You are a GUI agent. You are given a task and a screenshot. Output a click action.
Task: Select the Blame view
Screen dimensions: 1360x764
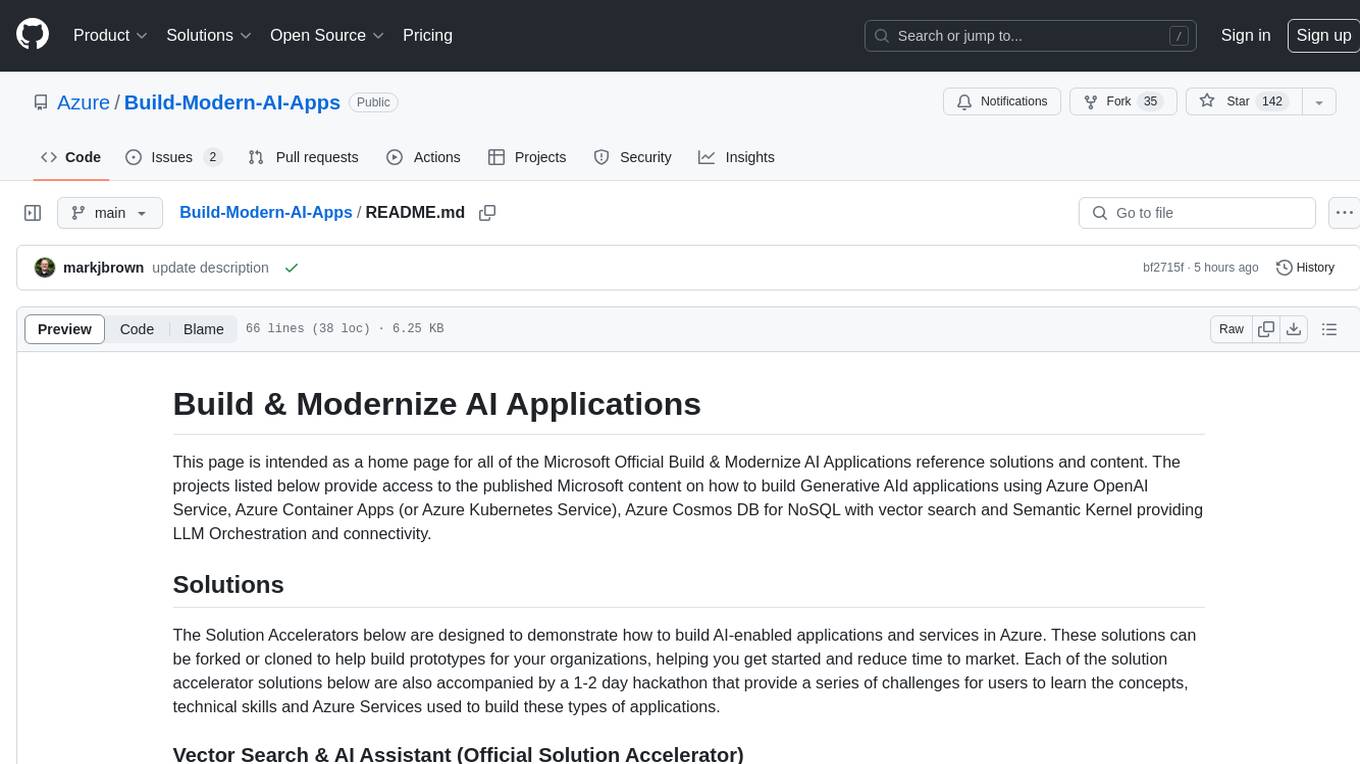coord(203,329)
